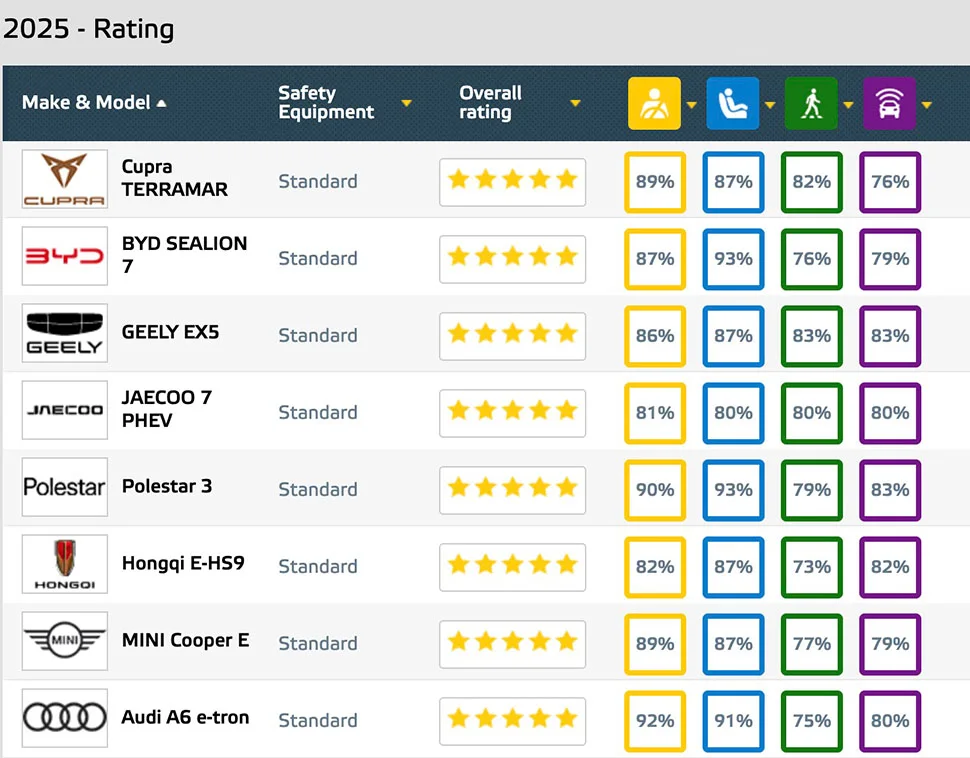Click the Audi four-rings logo image

[65, 718]
